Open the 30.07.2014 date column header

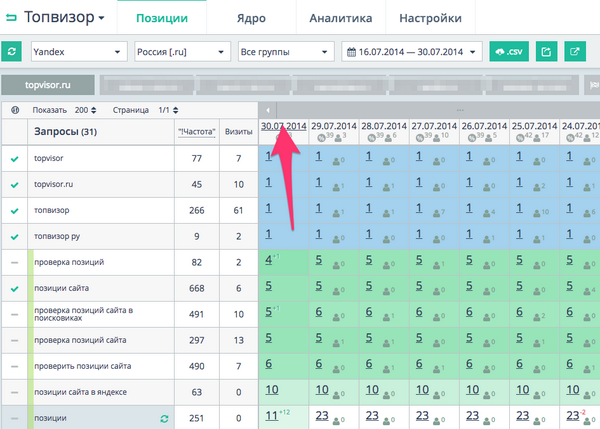(x=284, y=126)
